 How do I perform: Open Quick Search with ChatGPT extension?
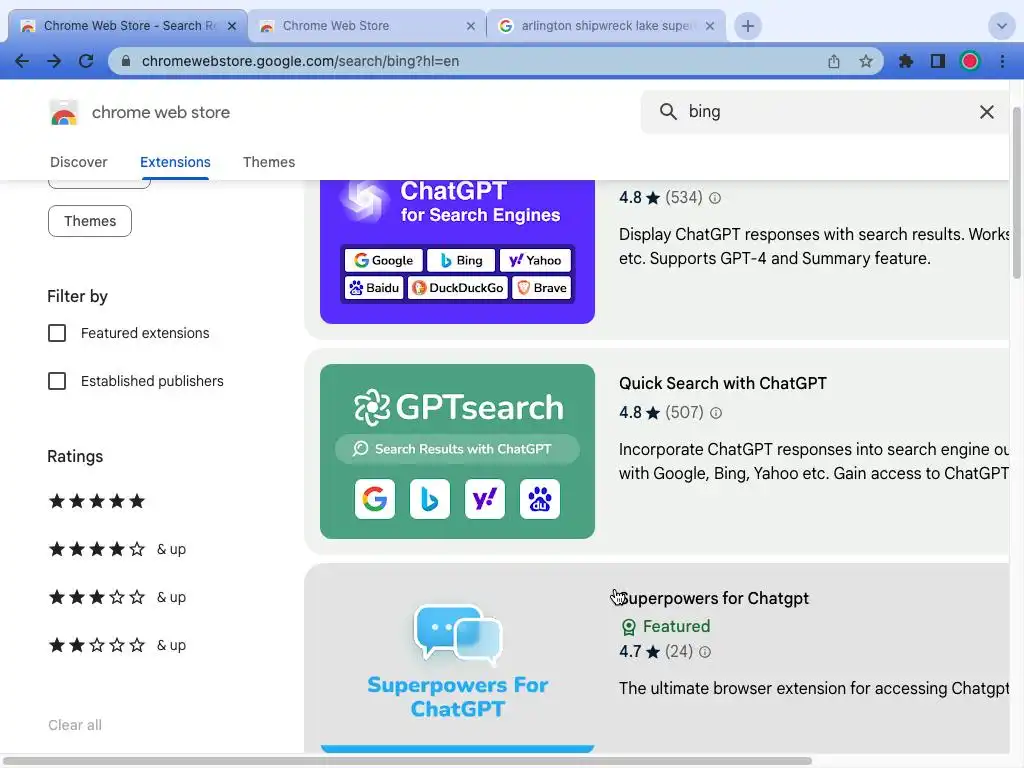point(722,383)
